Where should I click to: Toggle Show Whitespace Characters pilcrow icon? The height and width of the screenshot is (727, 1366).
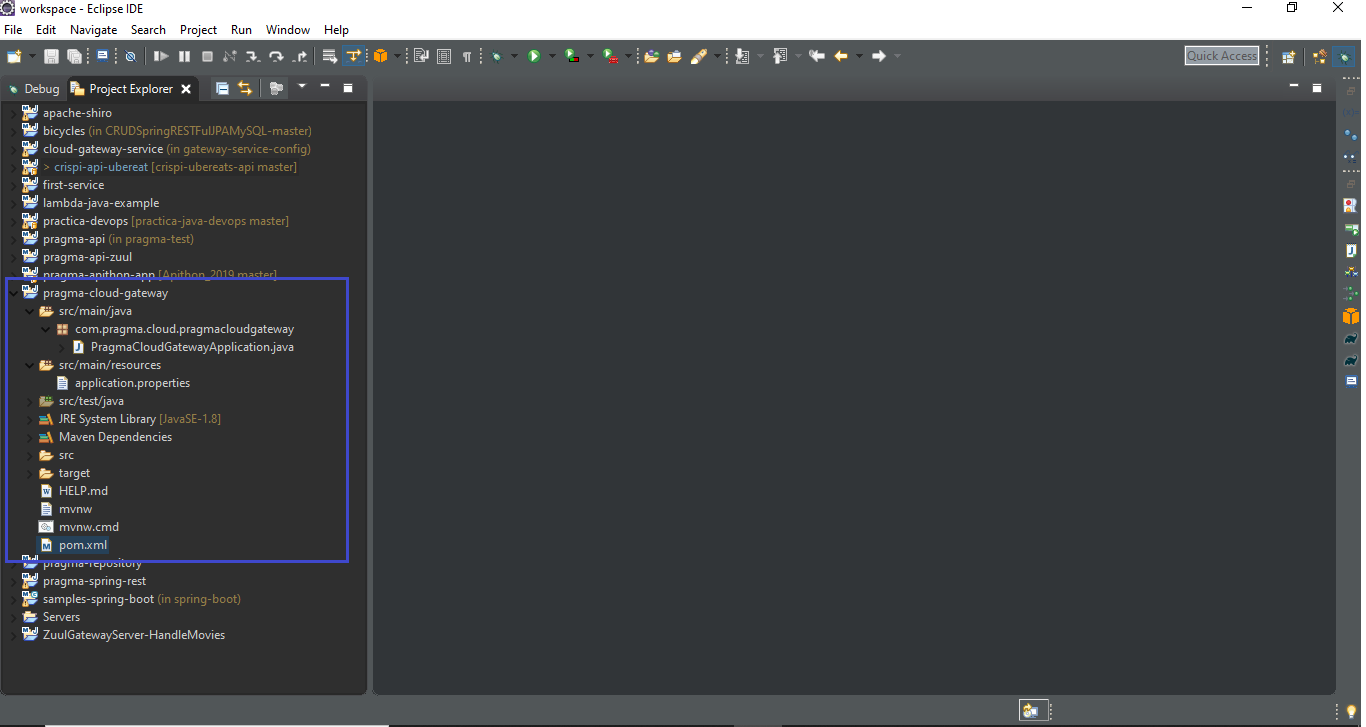(x=466, y=57)
